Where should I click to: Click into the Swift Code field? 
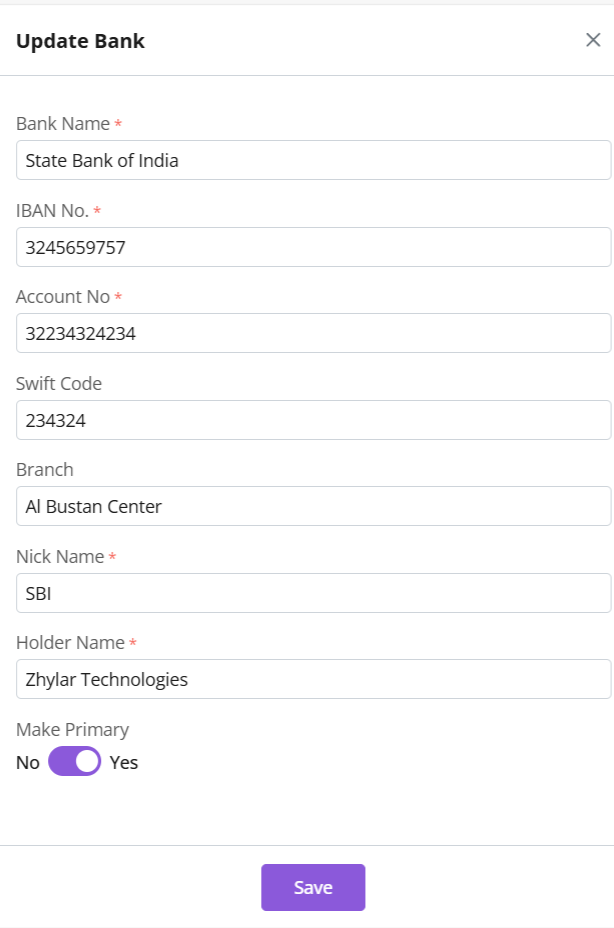(x=313, y=420)
